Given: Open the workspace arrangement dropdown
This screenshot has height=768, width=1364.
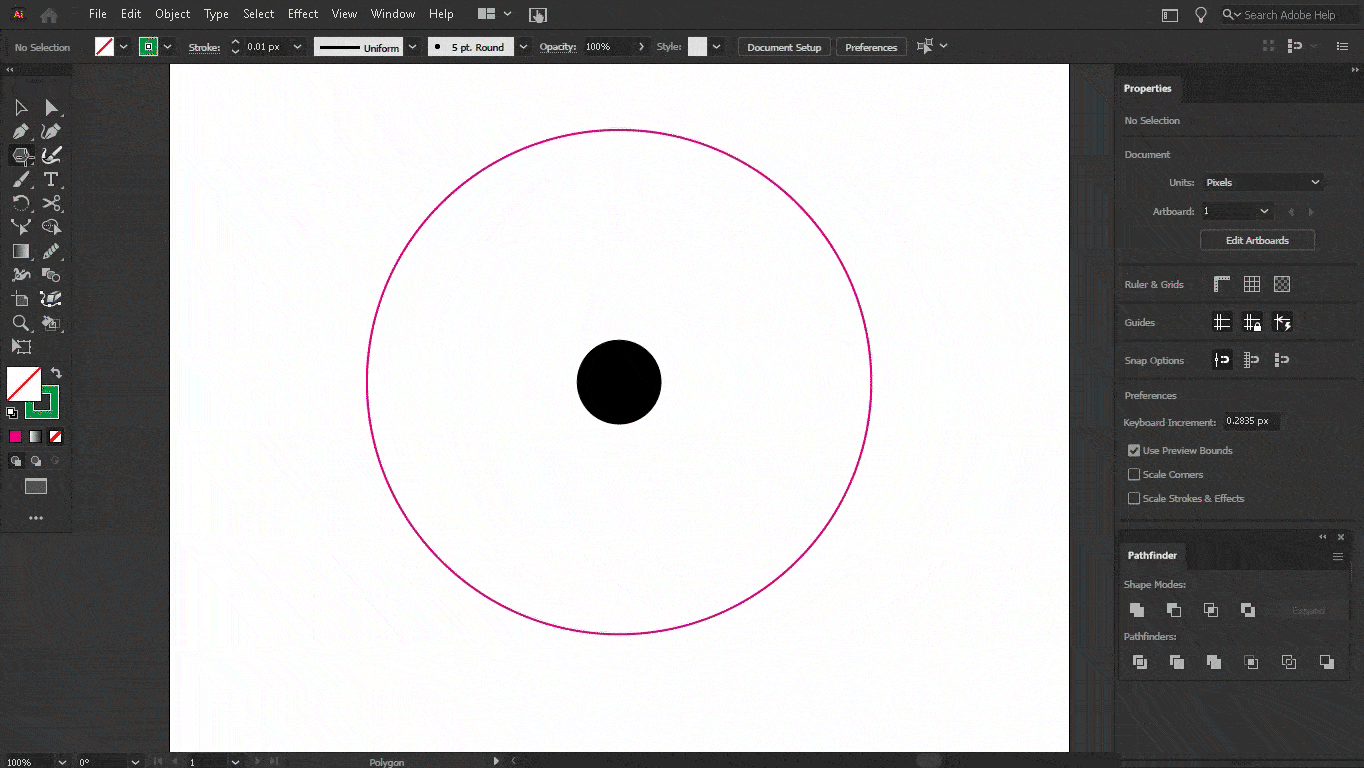Looking at the screenshot, I should click(x=495, y=15).
